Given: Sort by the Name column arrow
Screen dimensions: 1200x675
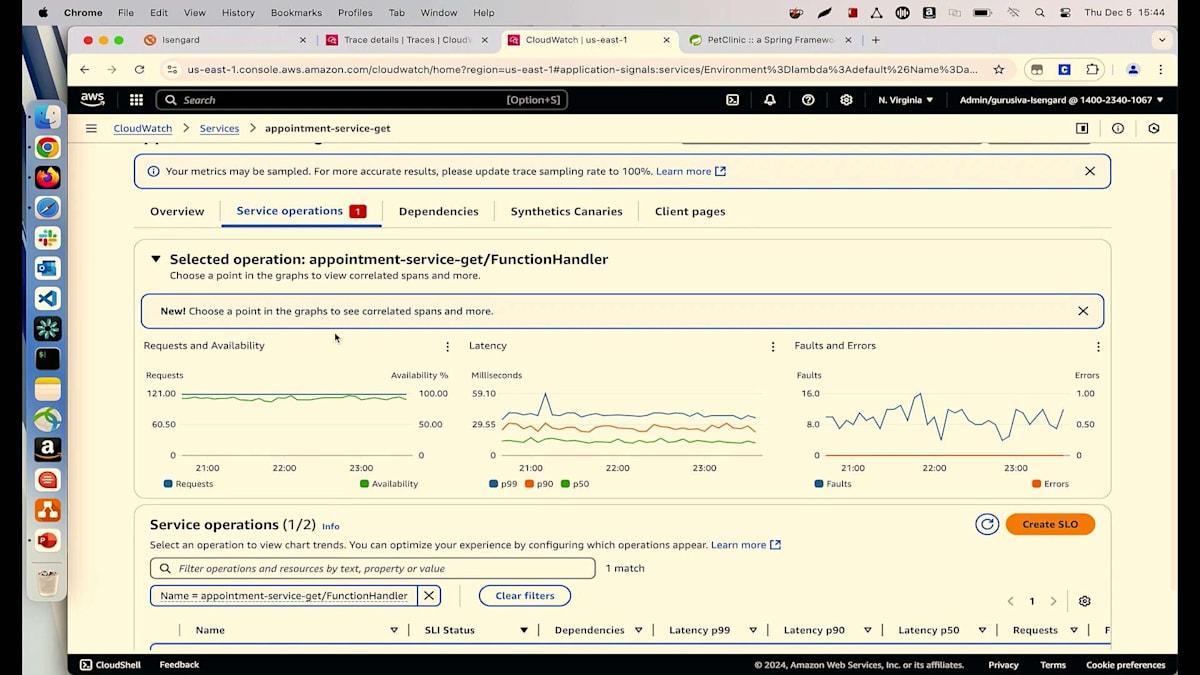Looking at the screenshot, I should pyautogui.click(x=394, y=630).
